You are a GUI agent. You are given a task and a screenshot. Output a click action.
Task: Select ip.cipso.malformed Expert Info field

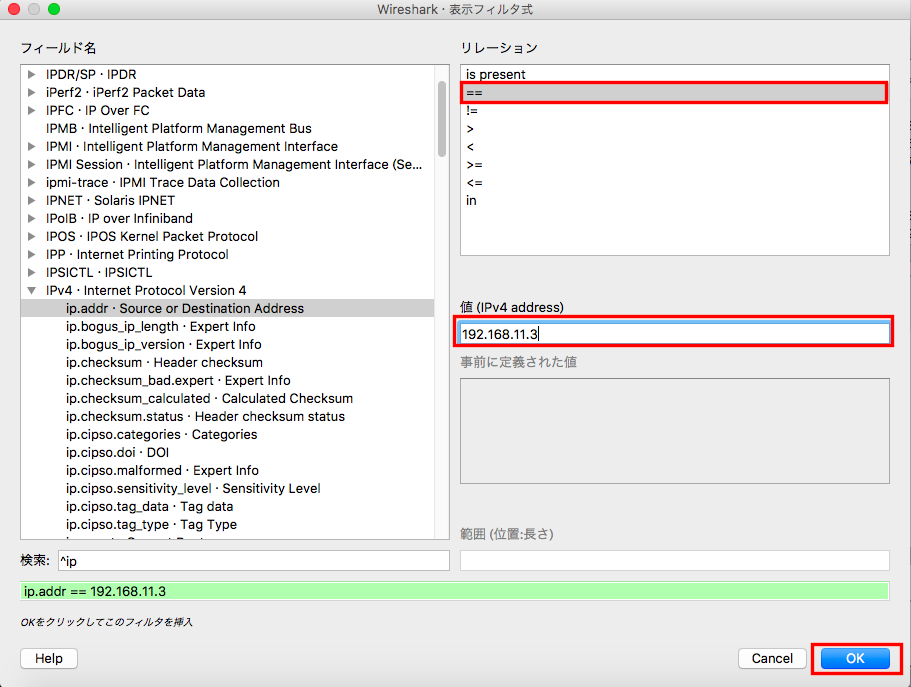click(x=227, y=471)
